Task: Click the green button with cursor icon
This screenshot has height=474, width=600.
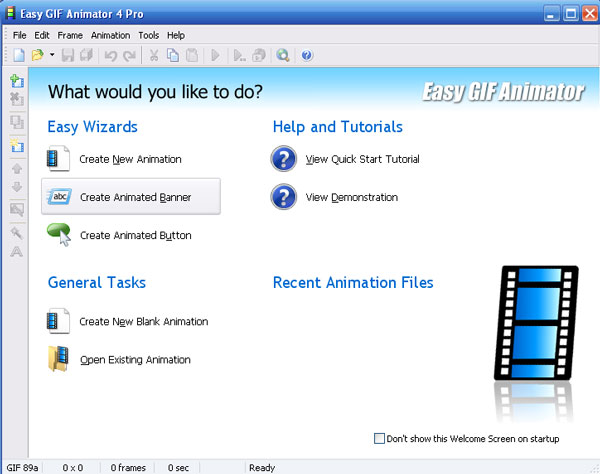Action: [x=59, y=235]
